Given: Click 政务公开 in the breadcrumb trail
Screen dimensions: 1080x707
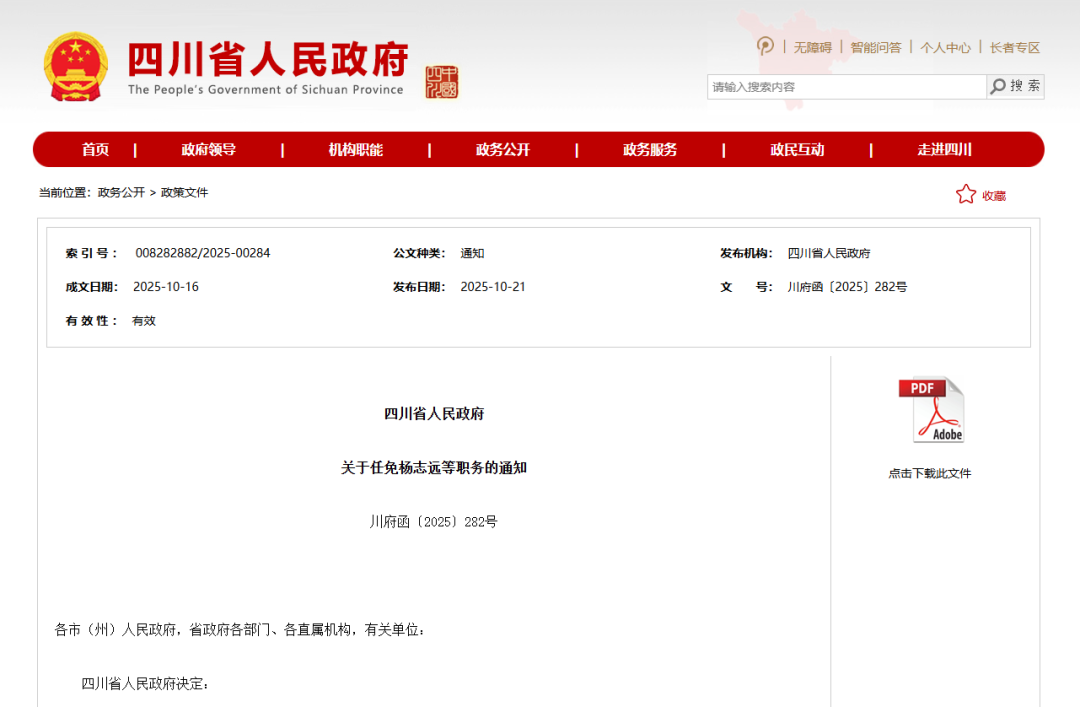Looking at the screenshot, I should pyautogui.click(x=118, y=192).
